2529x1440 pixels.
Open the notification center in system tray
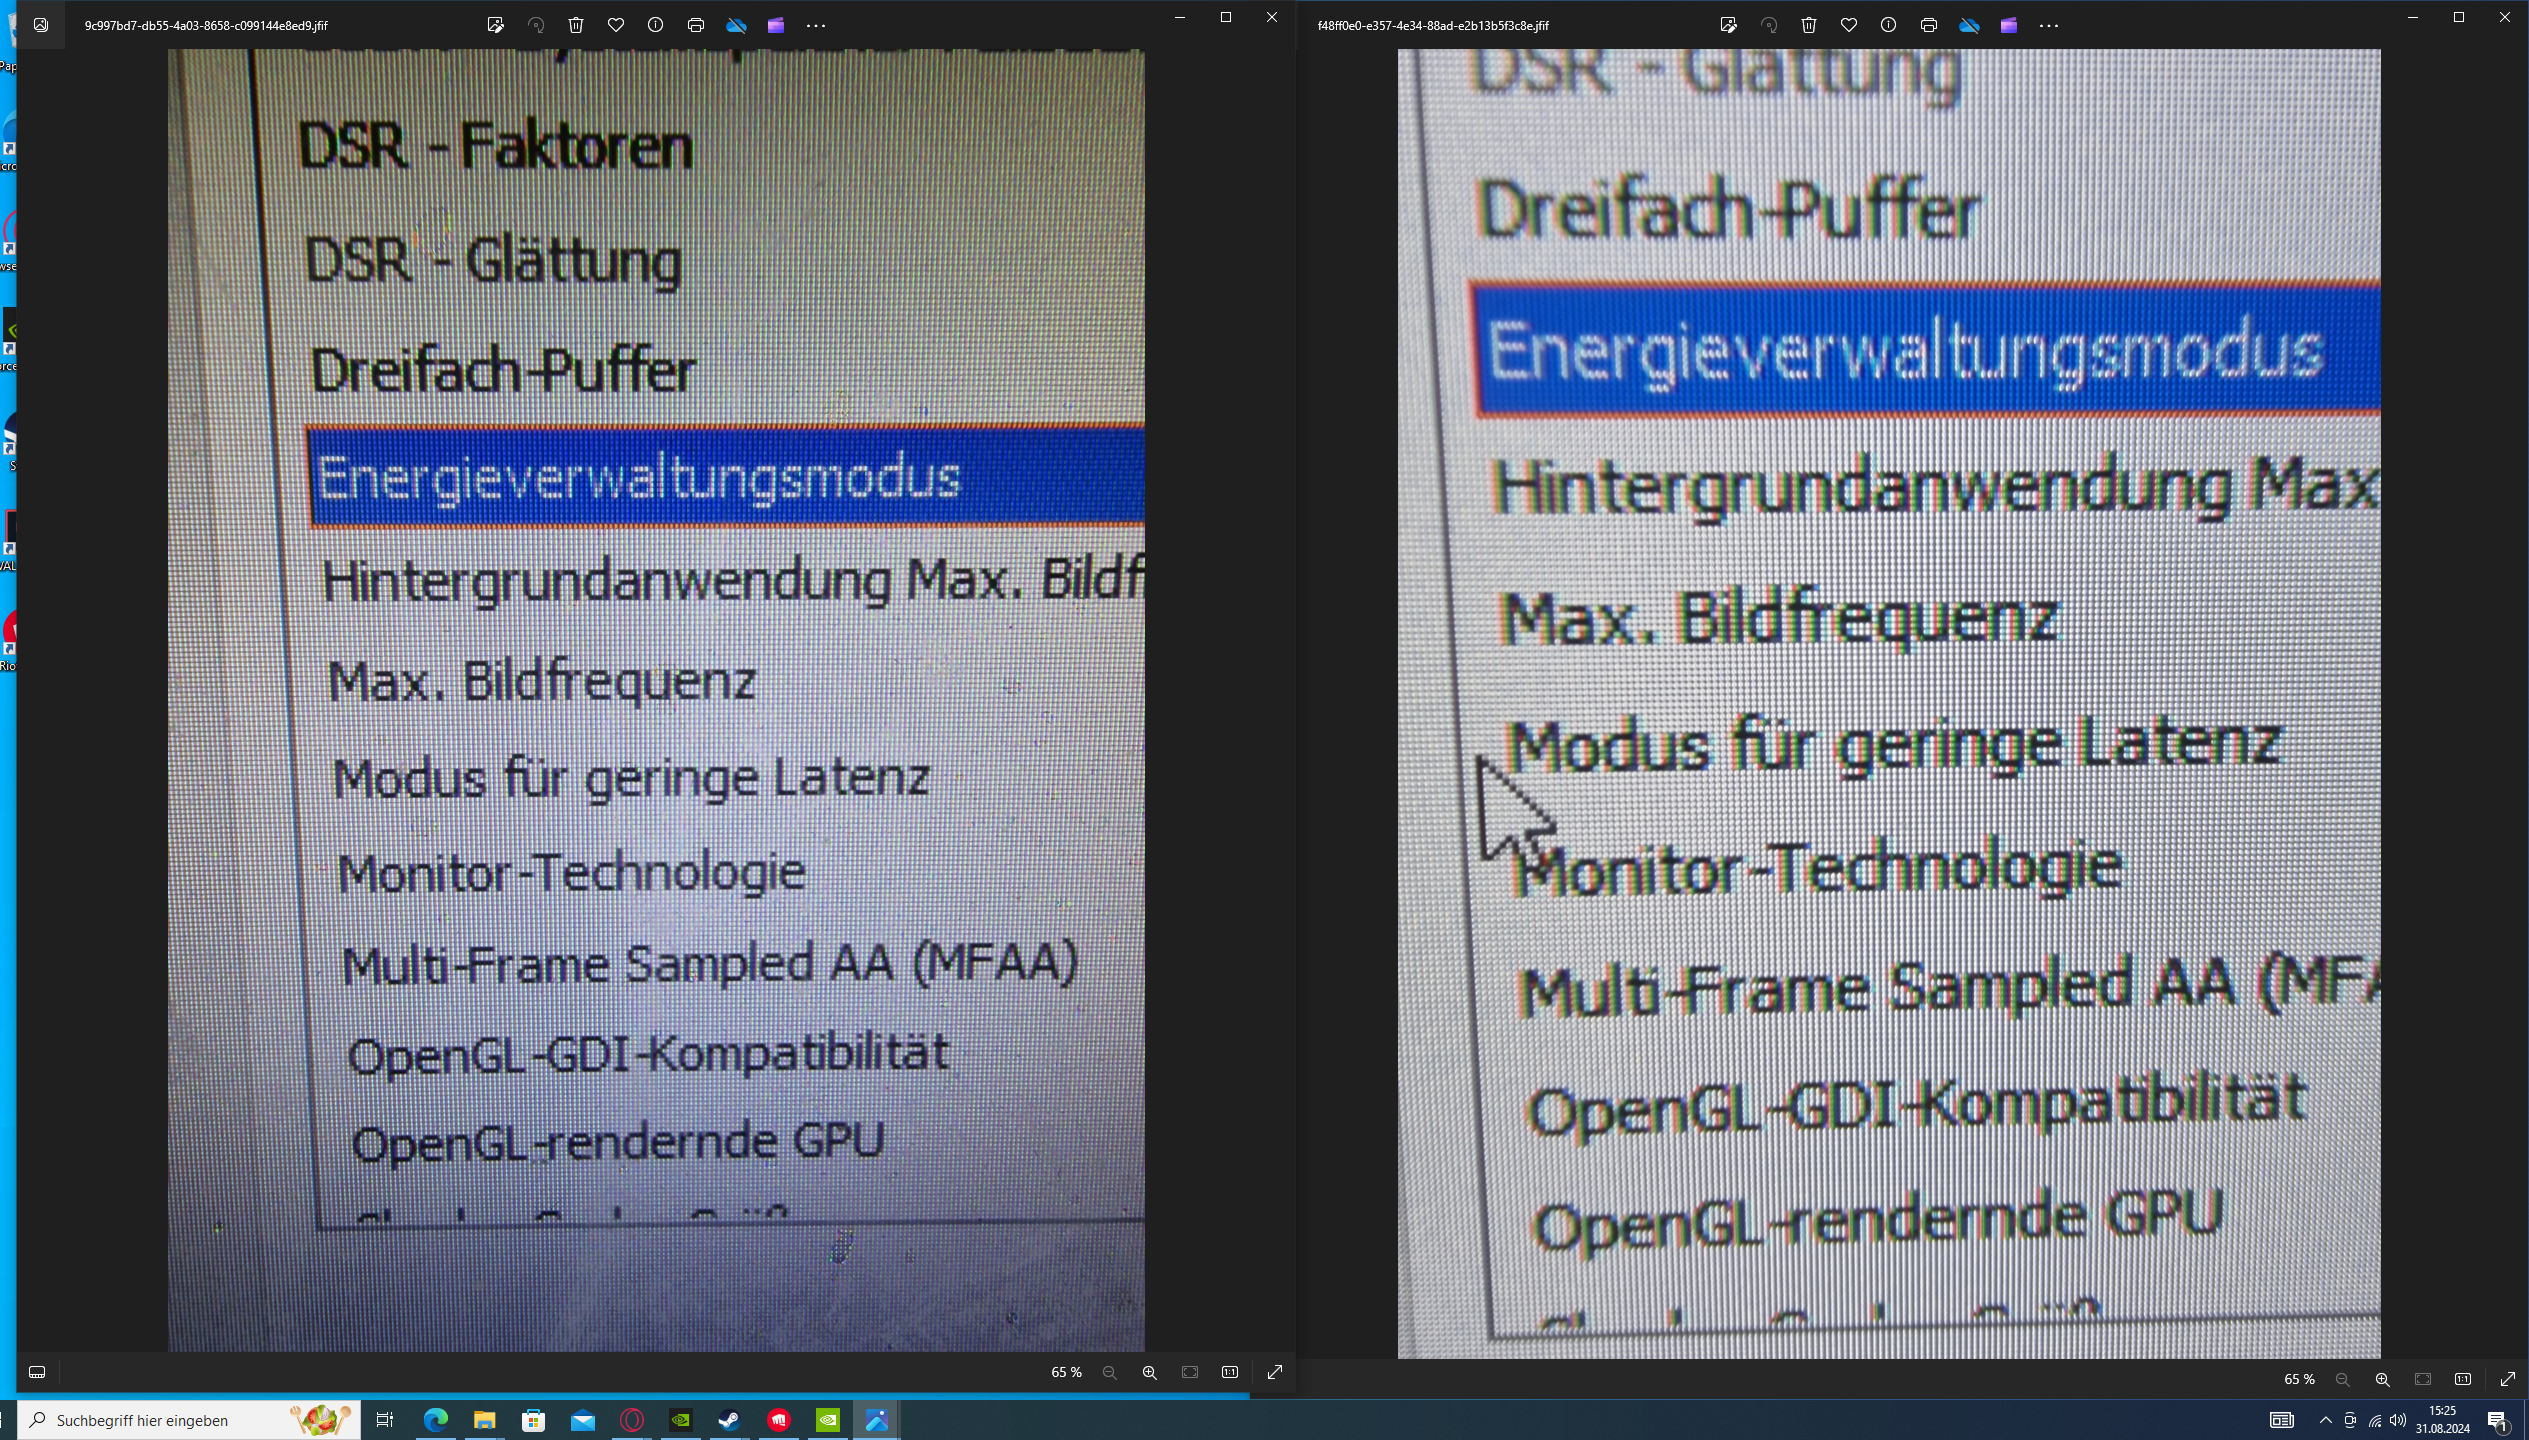point(2497,1420)
